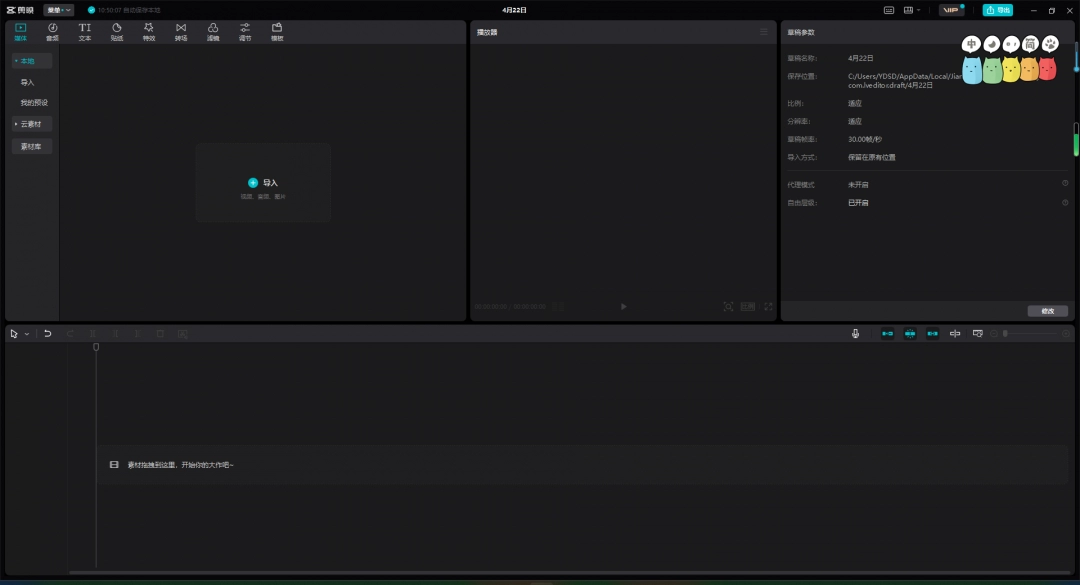Open the 菜单 dropdown next to logo

coord(58,10)
